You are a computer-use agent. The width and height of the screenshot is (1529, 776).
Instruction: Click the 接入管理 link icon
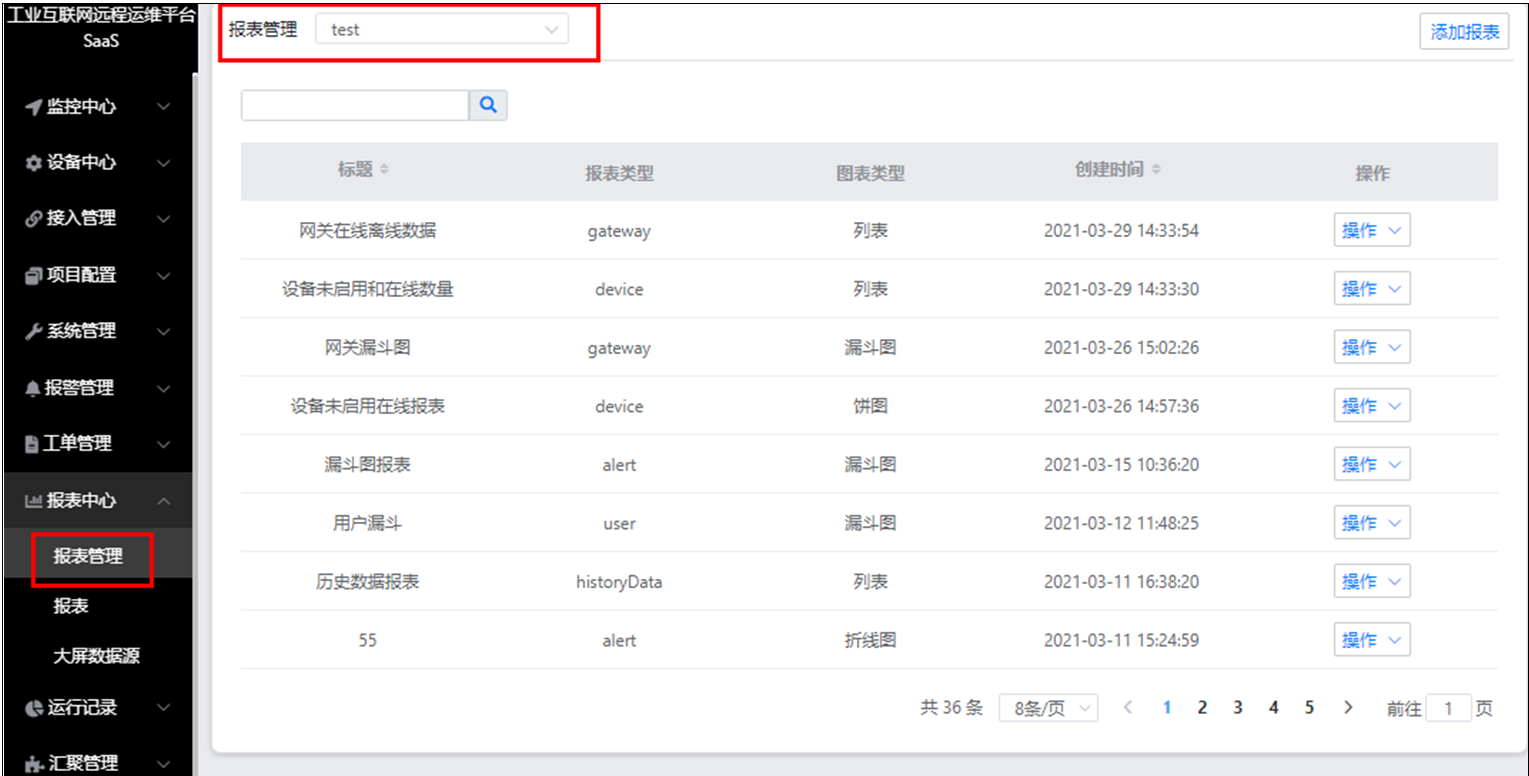coord(34,218)
